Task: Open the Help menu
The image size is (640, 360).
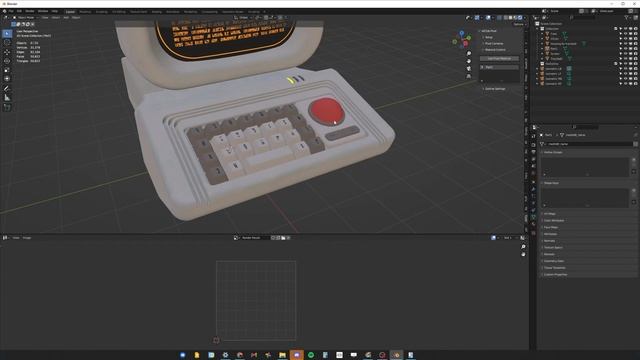Action: 54,11
